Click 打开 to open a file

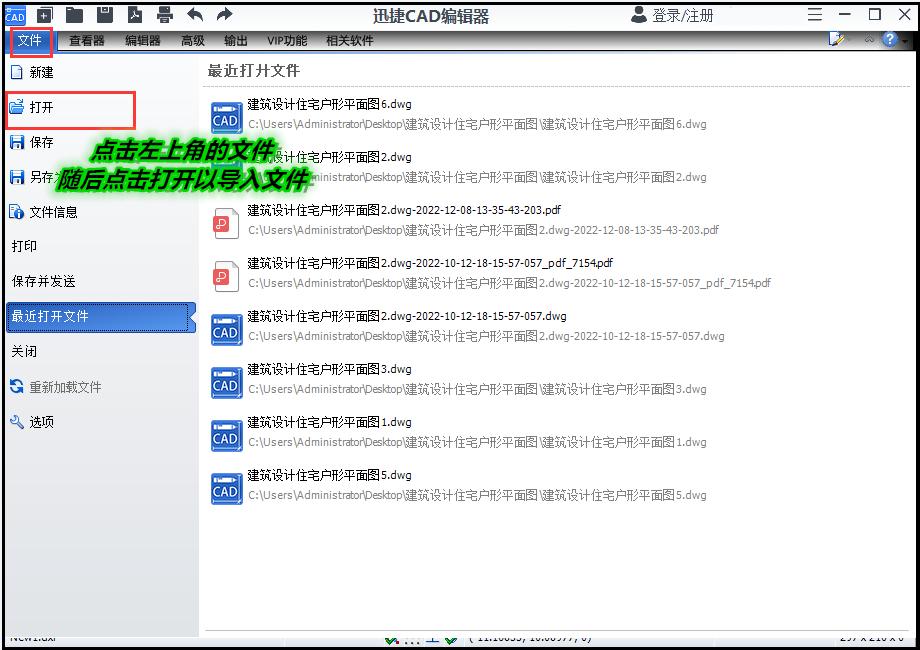pos(40,107)
